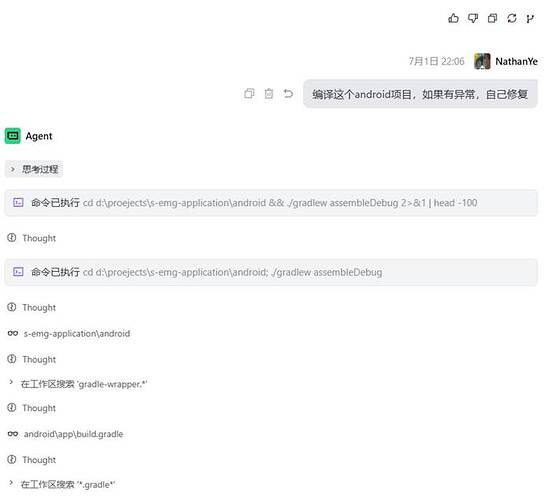Screen dimensions: 545x500
Task: Open Thought above gradle-wrapper search
Action: point(32,359)
